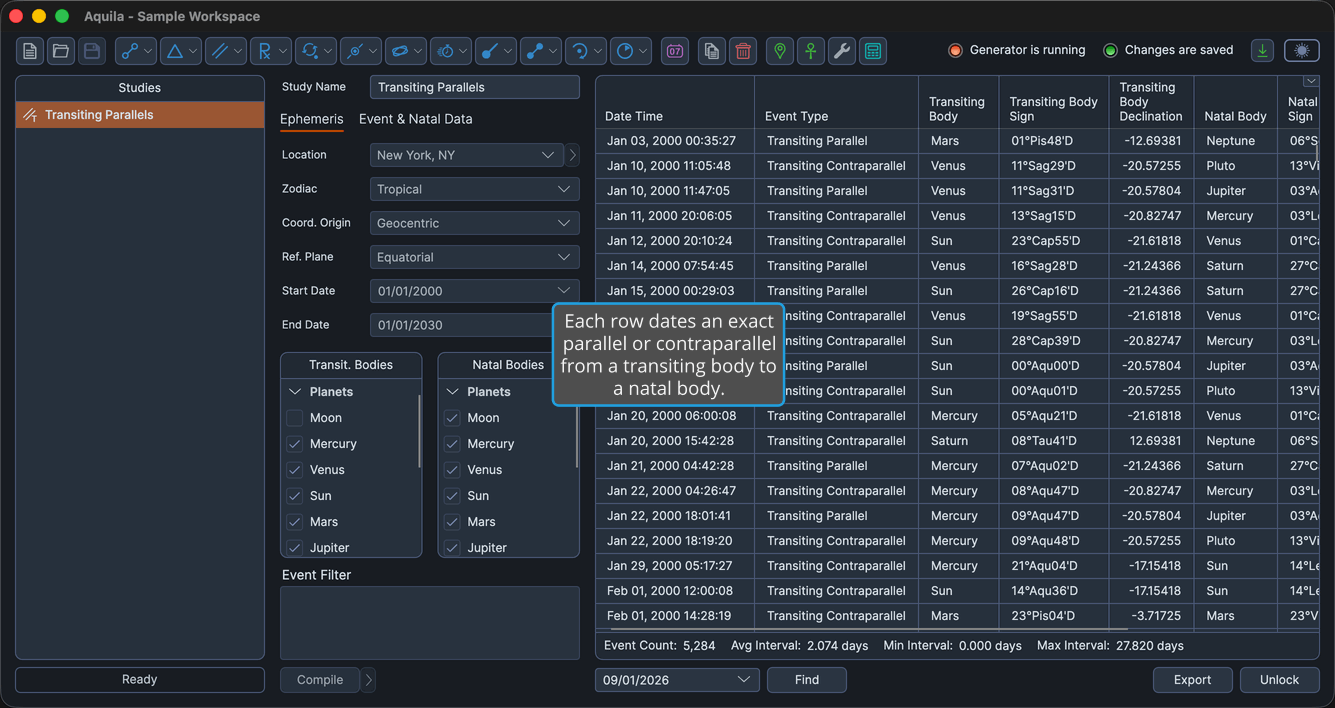Switch to the Event & Natal Data tab
This screenshot has height=708, width=1335.
click(415, 119)
